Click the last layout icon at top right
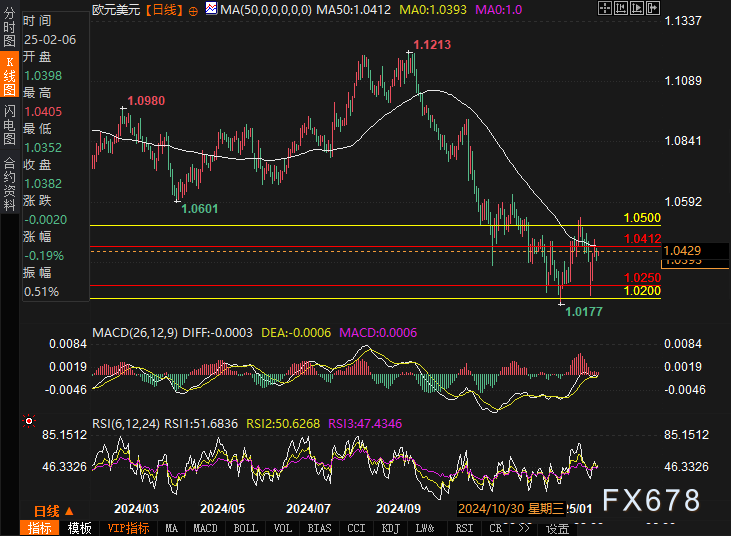Screen dimensions: 731x536 pyautogui.click(x=651, y=9)
